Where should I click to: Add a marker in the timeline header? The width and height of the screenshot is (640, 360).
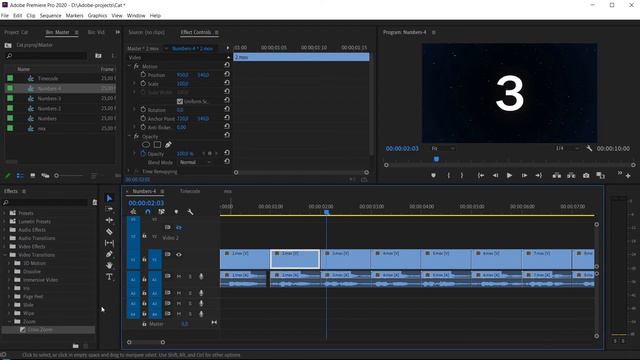176,212
